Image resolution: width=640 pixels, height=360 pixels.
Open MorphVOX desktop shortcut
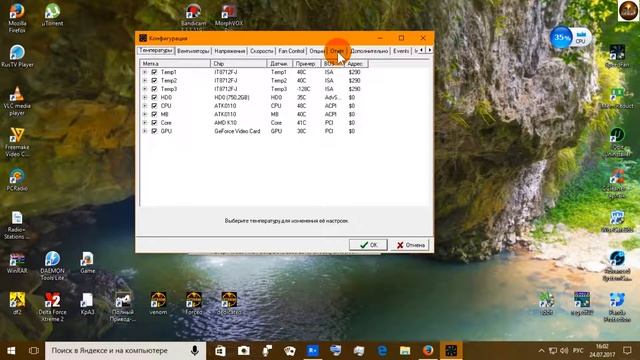pyautogui.click(x=229, y=16)
